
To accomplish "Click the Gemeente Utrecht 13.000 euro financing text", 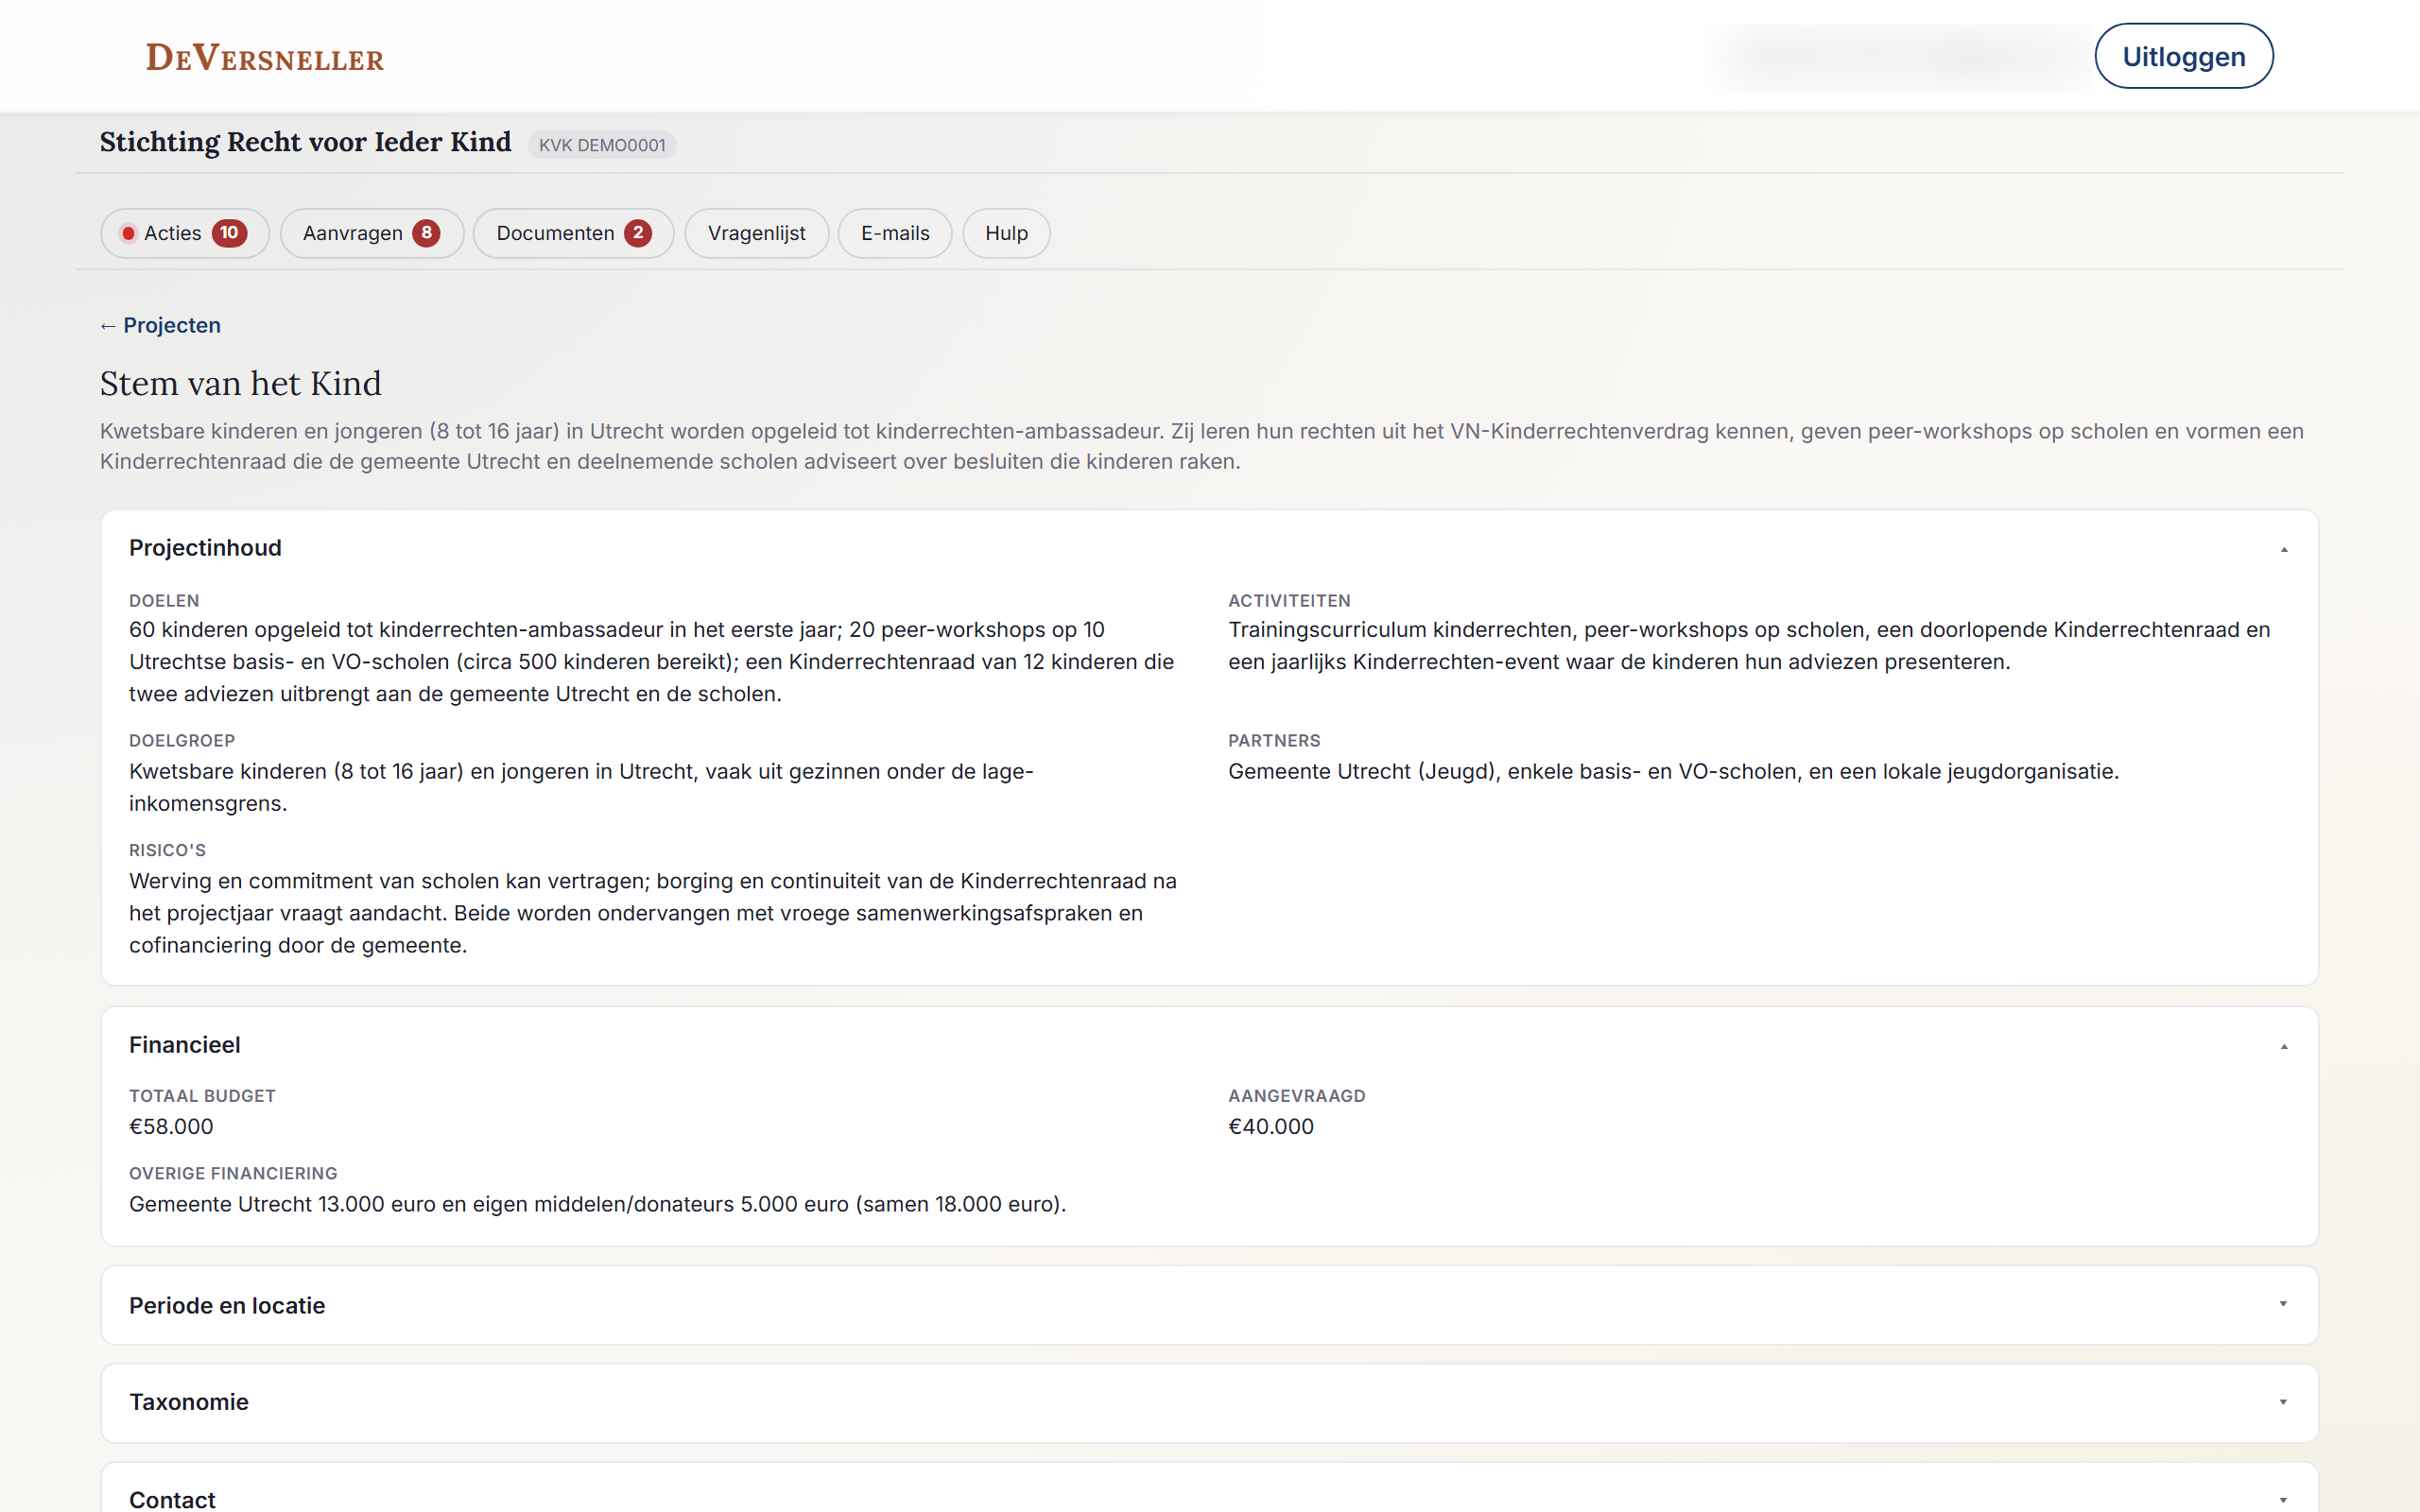I will (x=597, y=1204).
